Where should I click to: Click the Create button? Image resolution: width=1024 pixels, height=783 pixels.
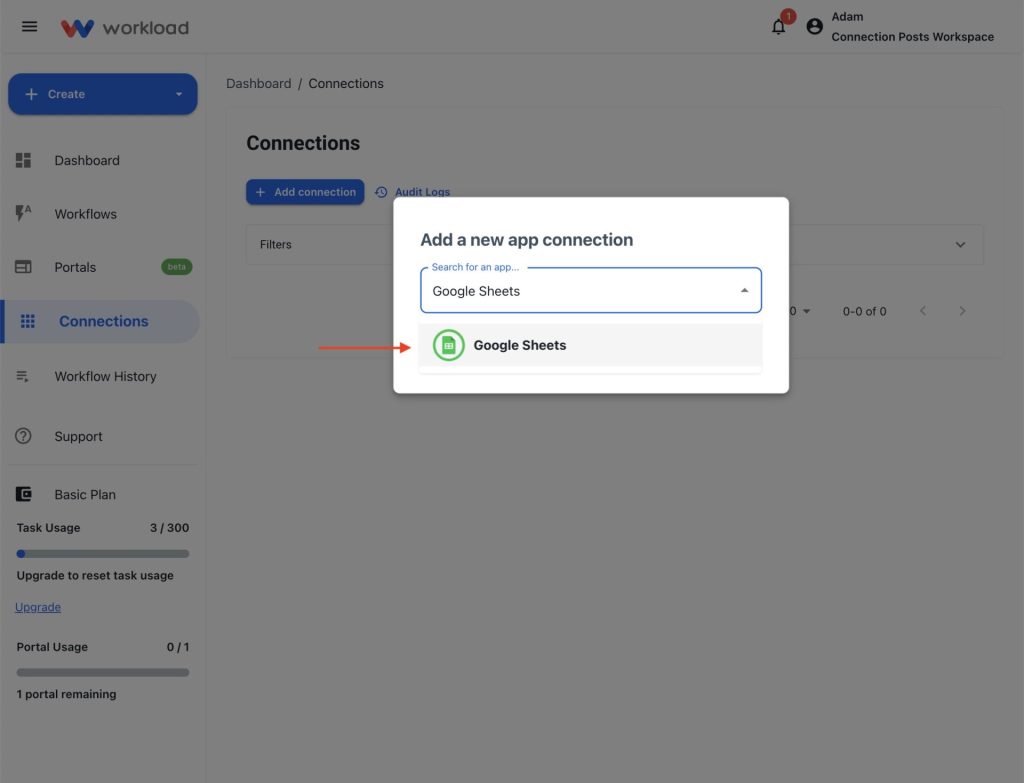tap(103, 94)
